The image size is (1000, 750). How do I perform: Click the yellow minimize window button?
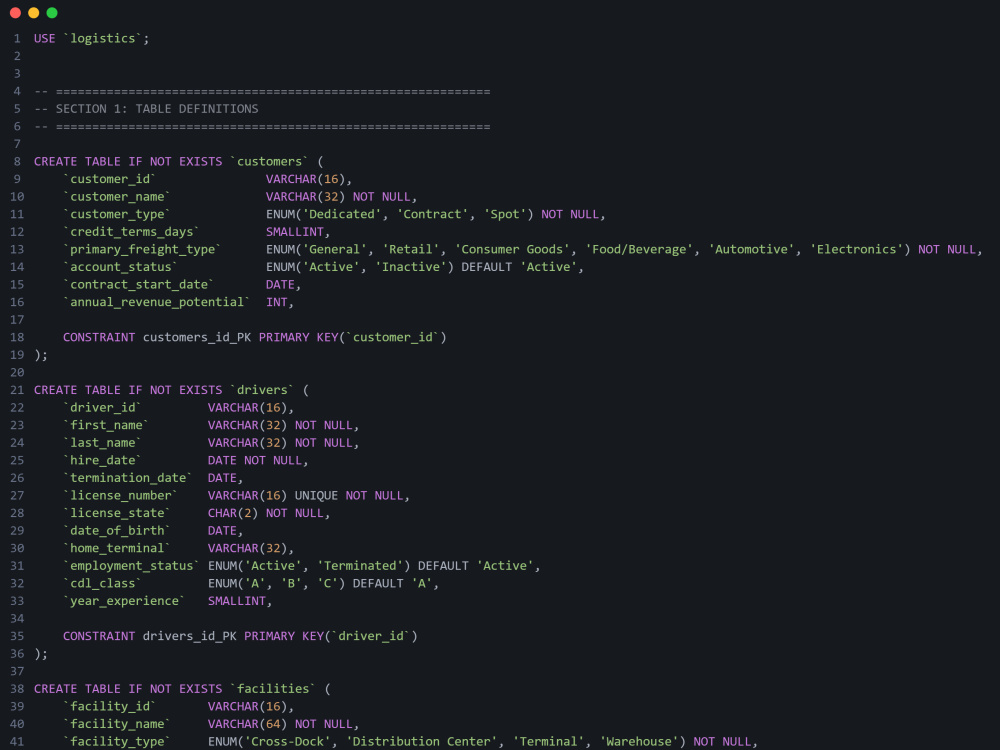(34, 13)
